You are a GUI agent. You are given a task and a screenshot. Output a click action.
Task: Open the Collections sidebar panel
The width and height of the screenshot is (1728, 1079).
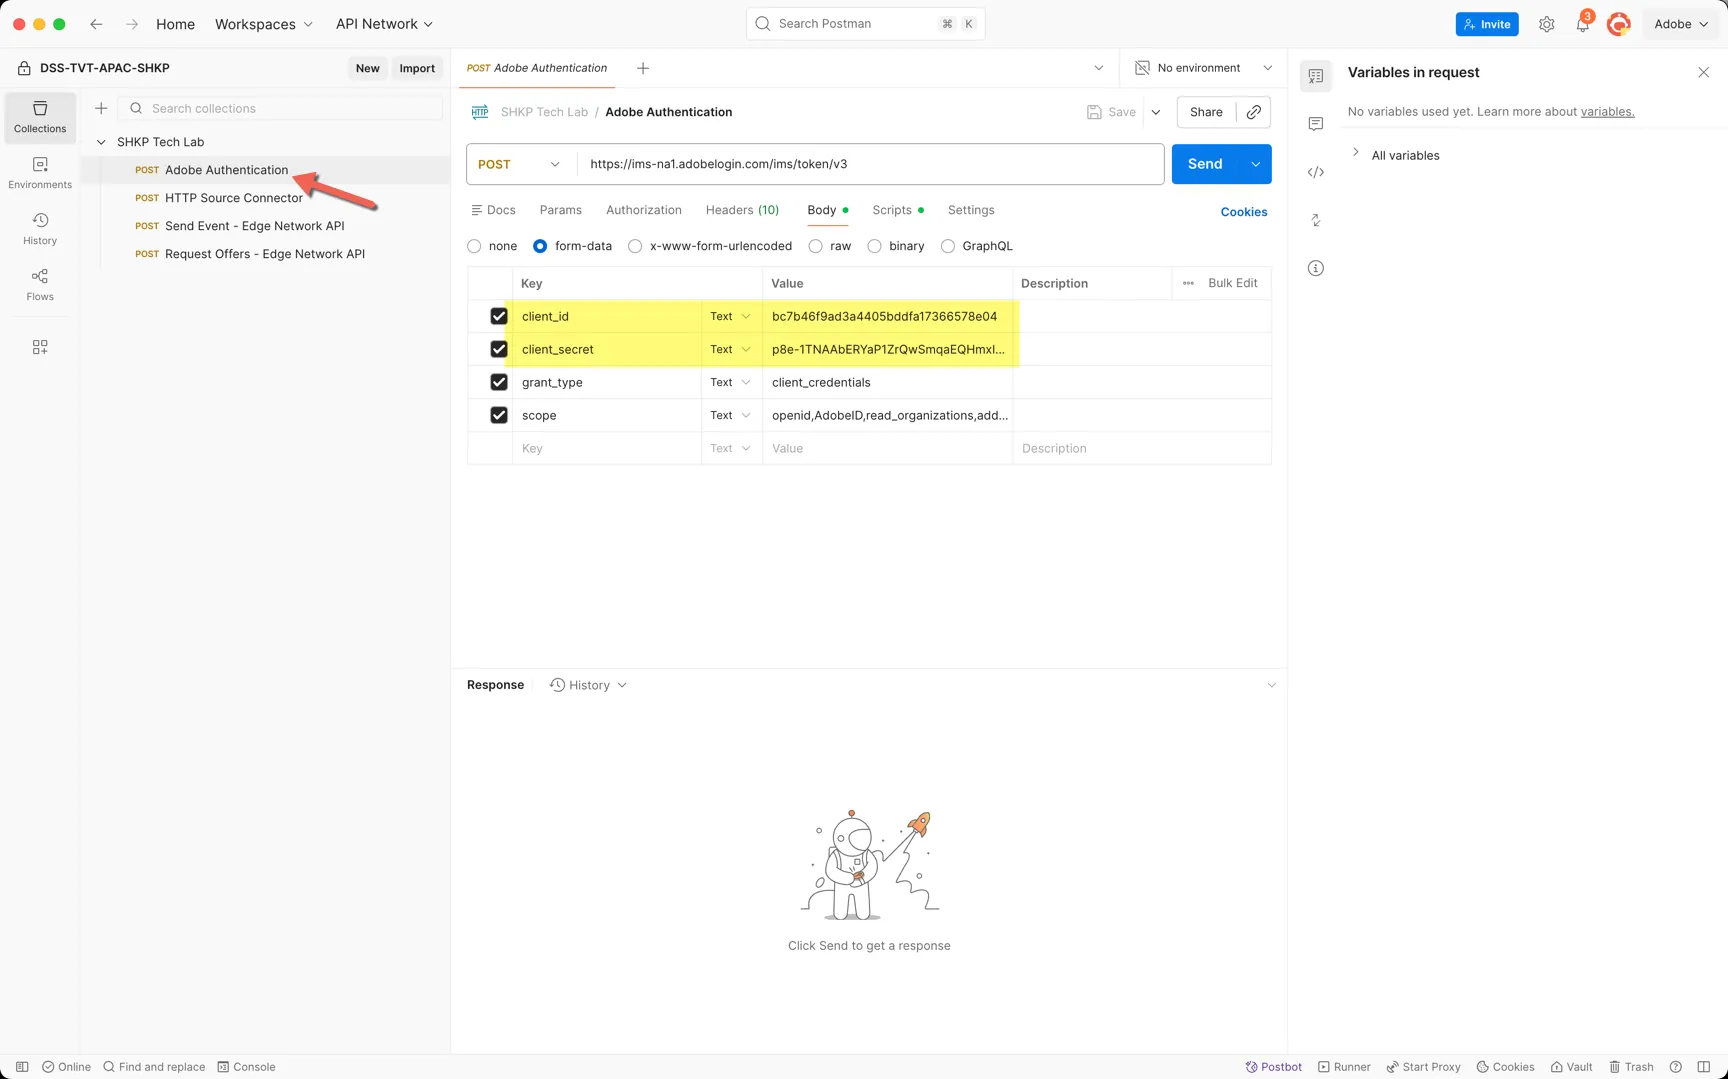(40, 117)
